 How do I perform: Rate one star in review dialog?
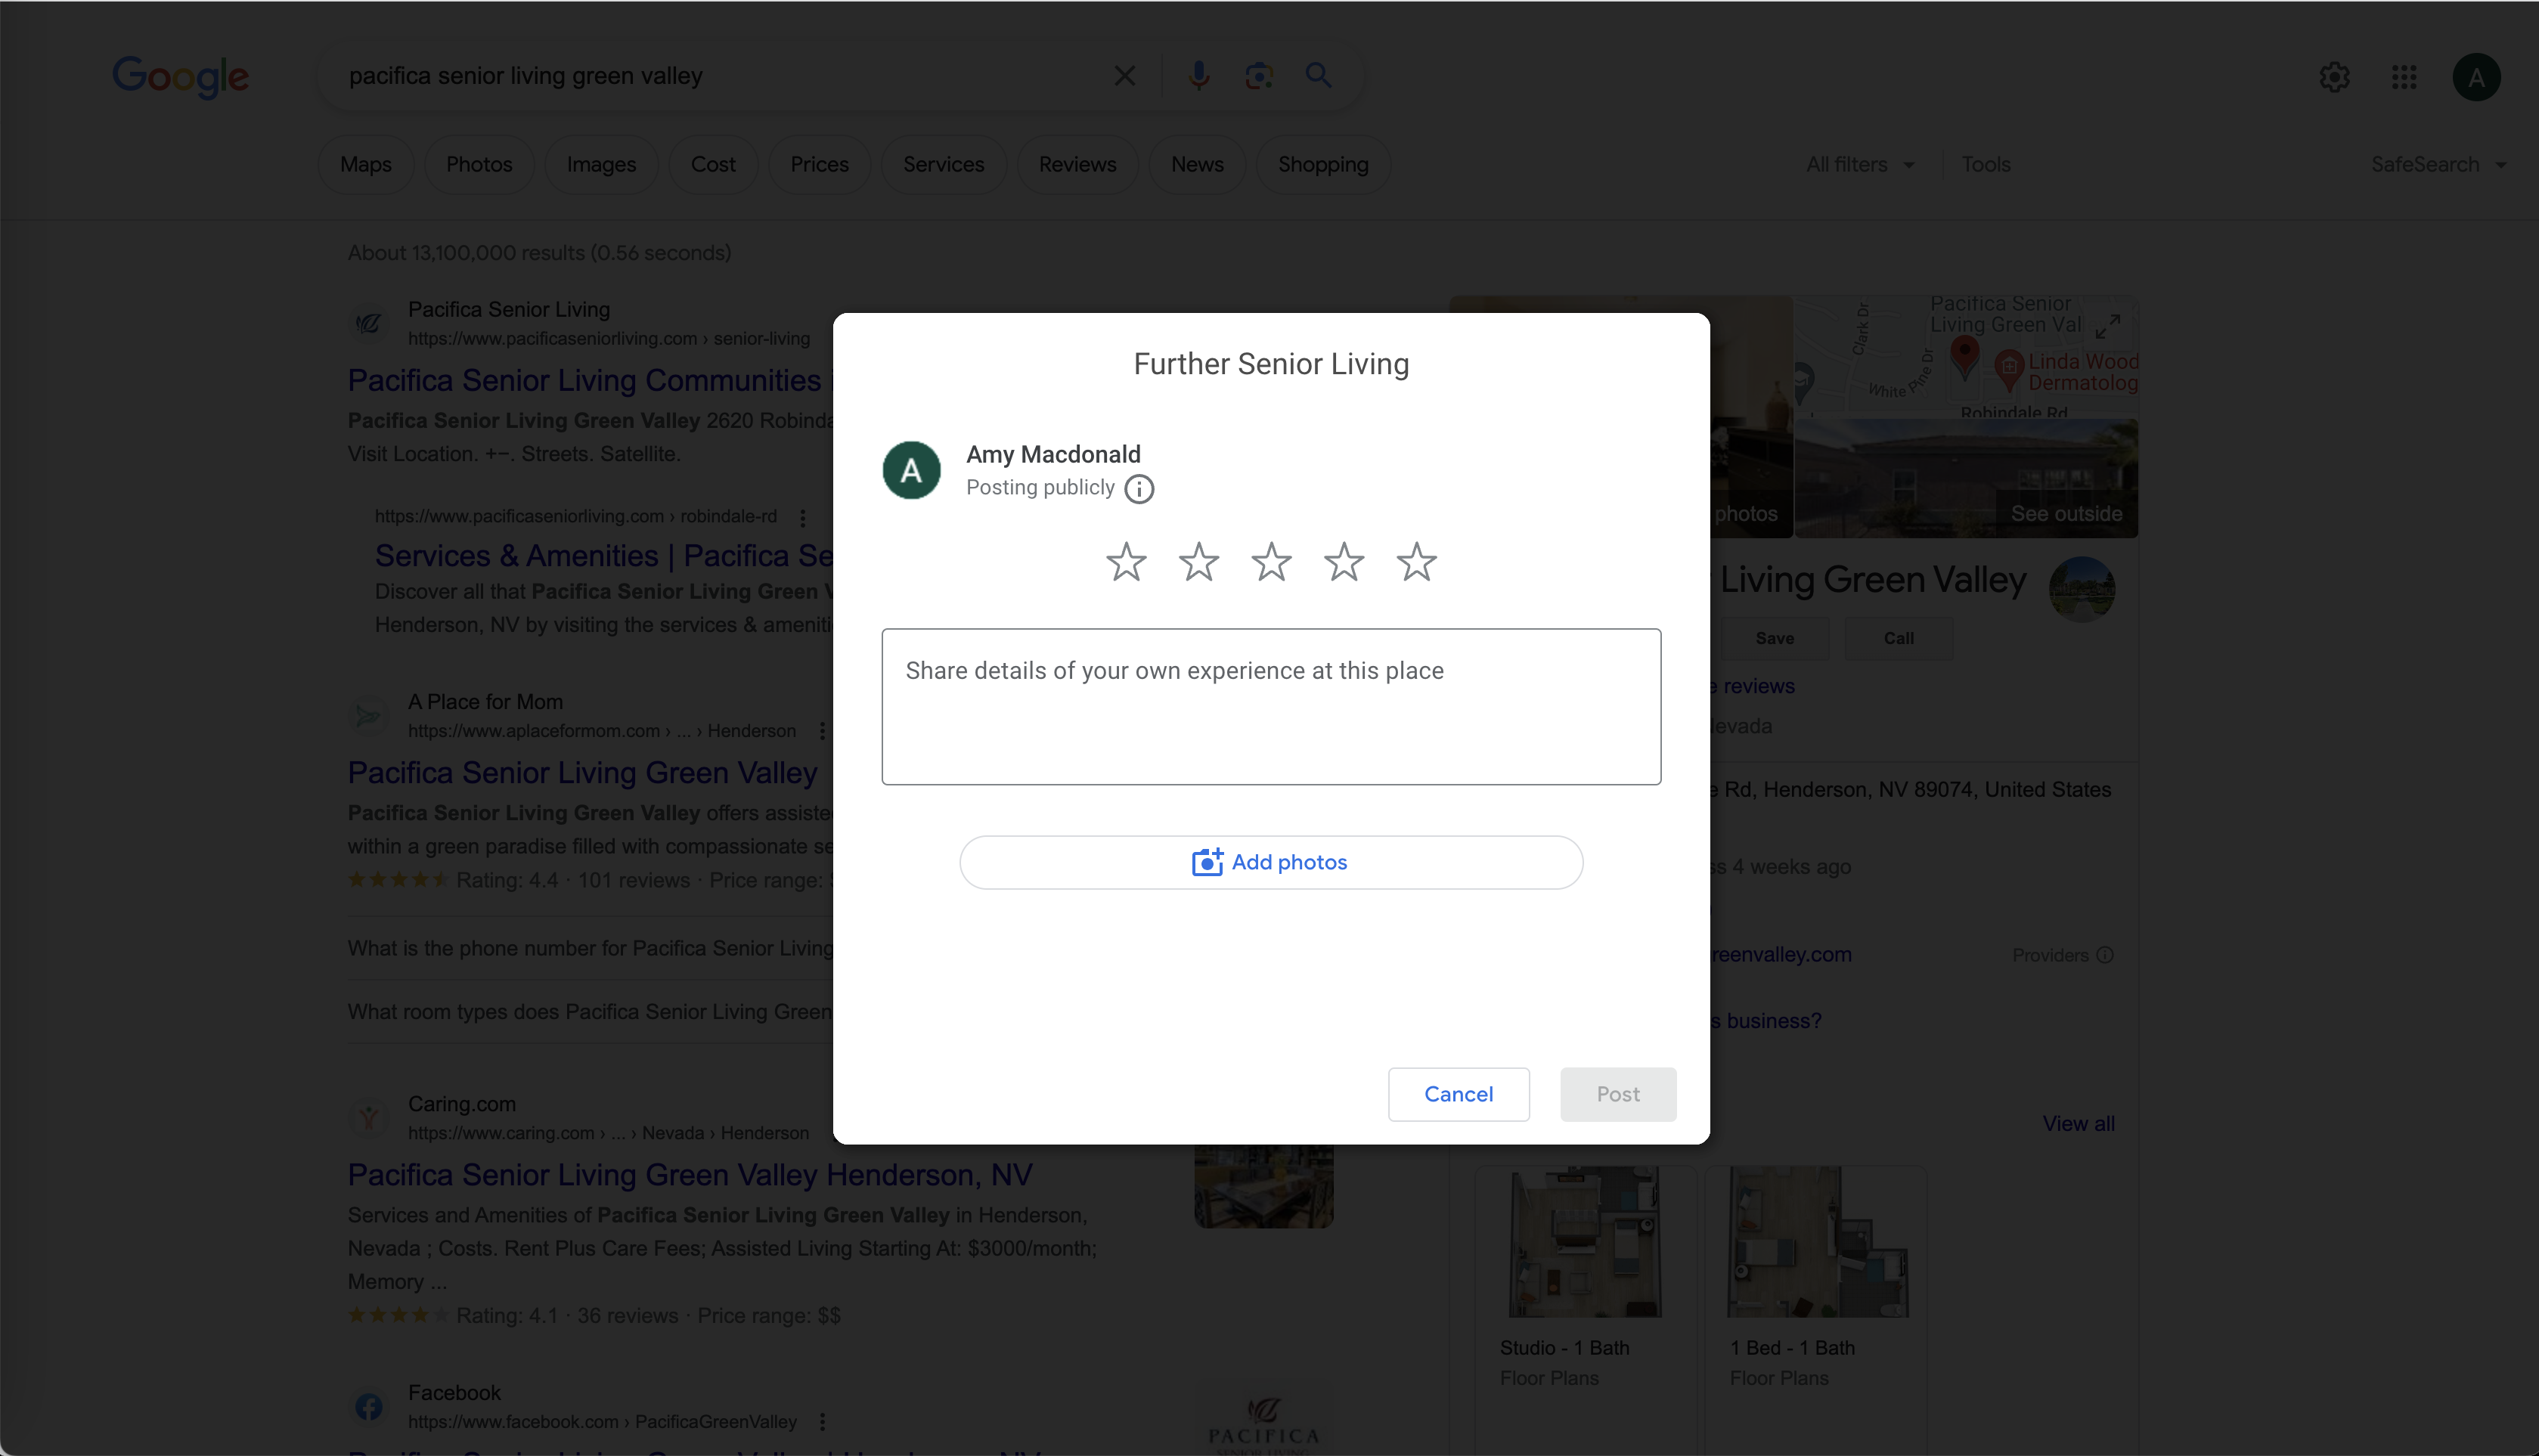coord(1126,562)
